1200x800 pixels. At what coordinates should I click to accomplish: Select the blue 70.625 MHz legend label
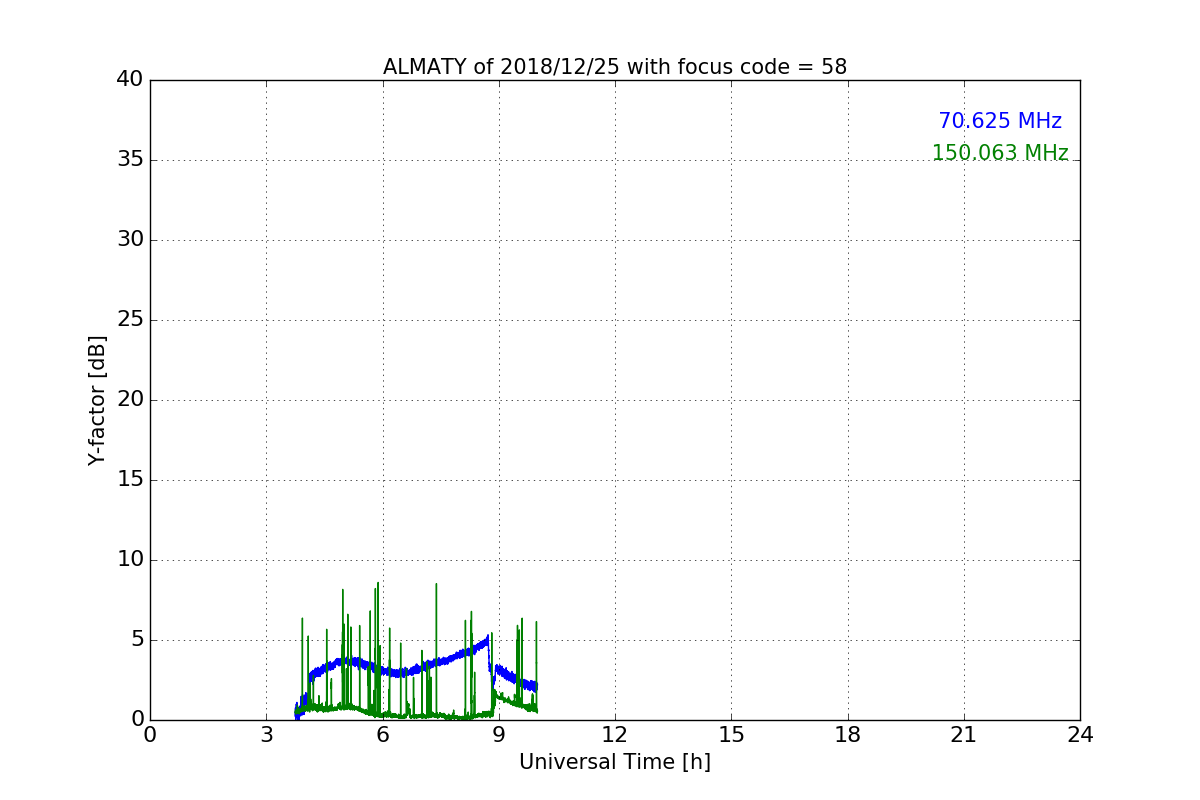[x=1000, y=121]
